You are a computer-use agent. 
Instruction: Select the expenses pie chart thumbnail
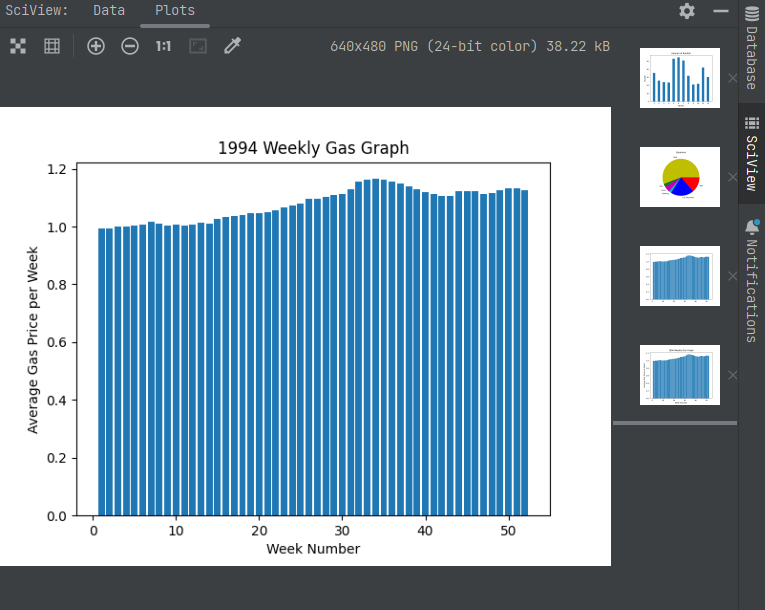680,177
